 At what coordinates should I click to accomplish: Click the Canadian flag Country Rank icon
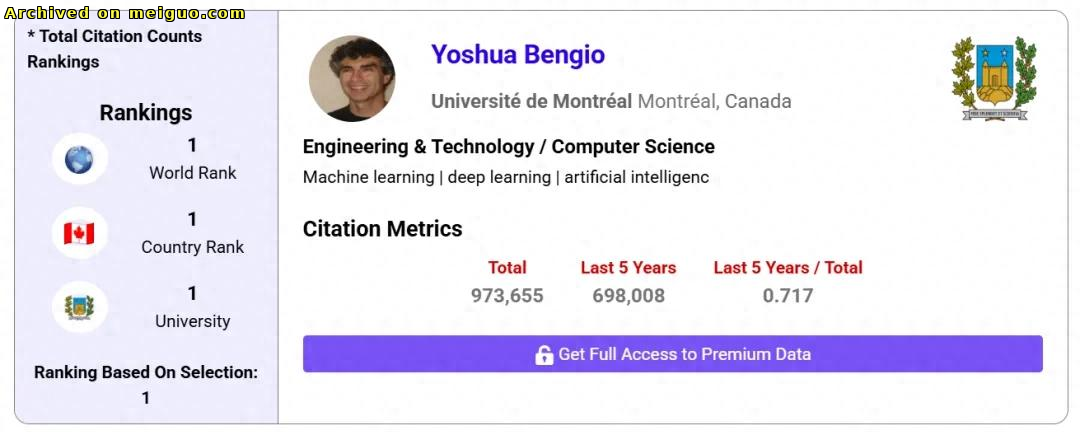pos(79,233)
